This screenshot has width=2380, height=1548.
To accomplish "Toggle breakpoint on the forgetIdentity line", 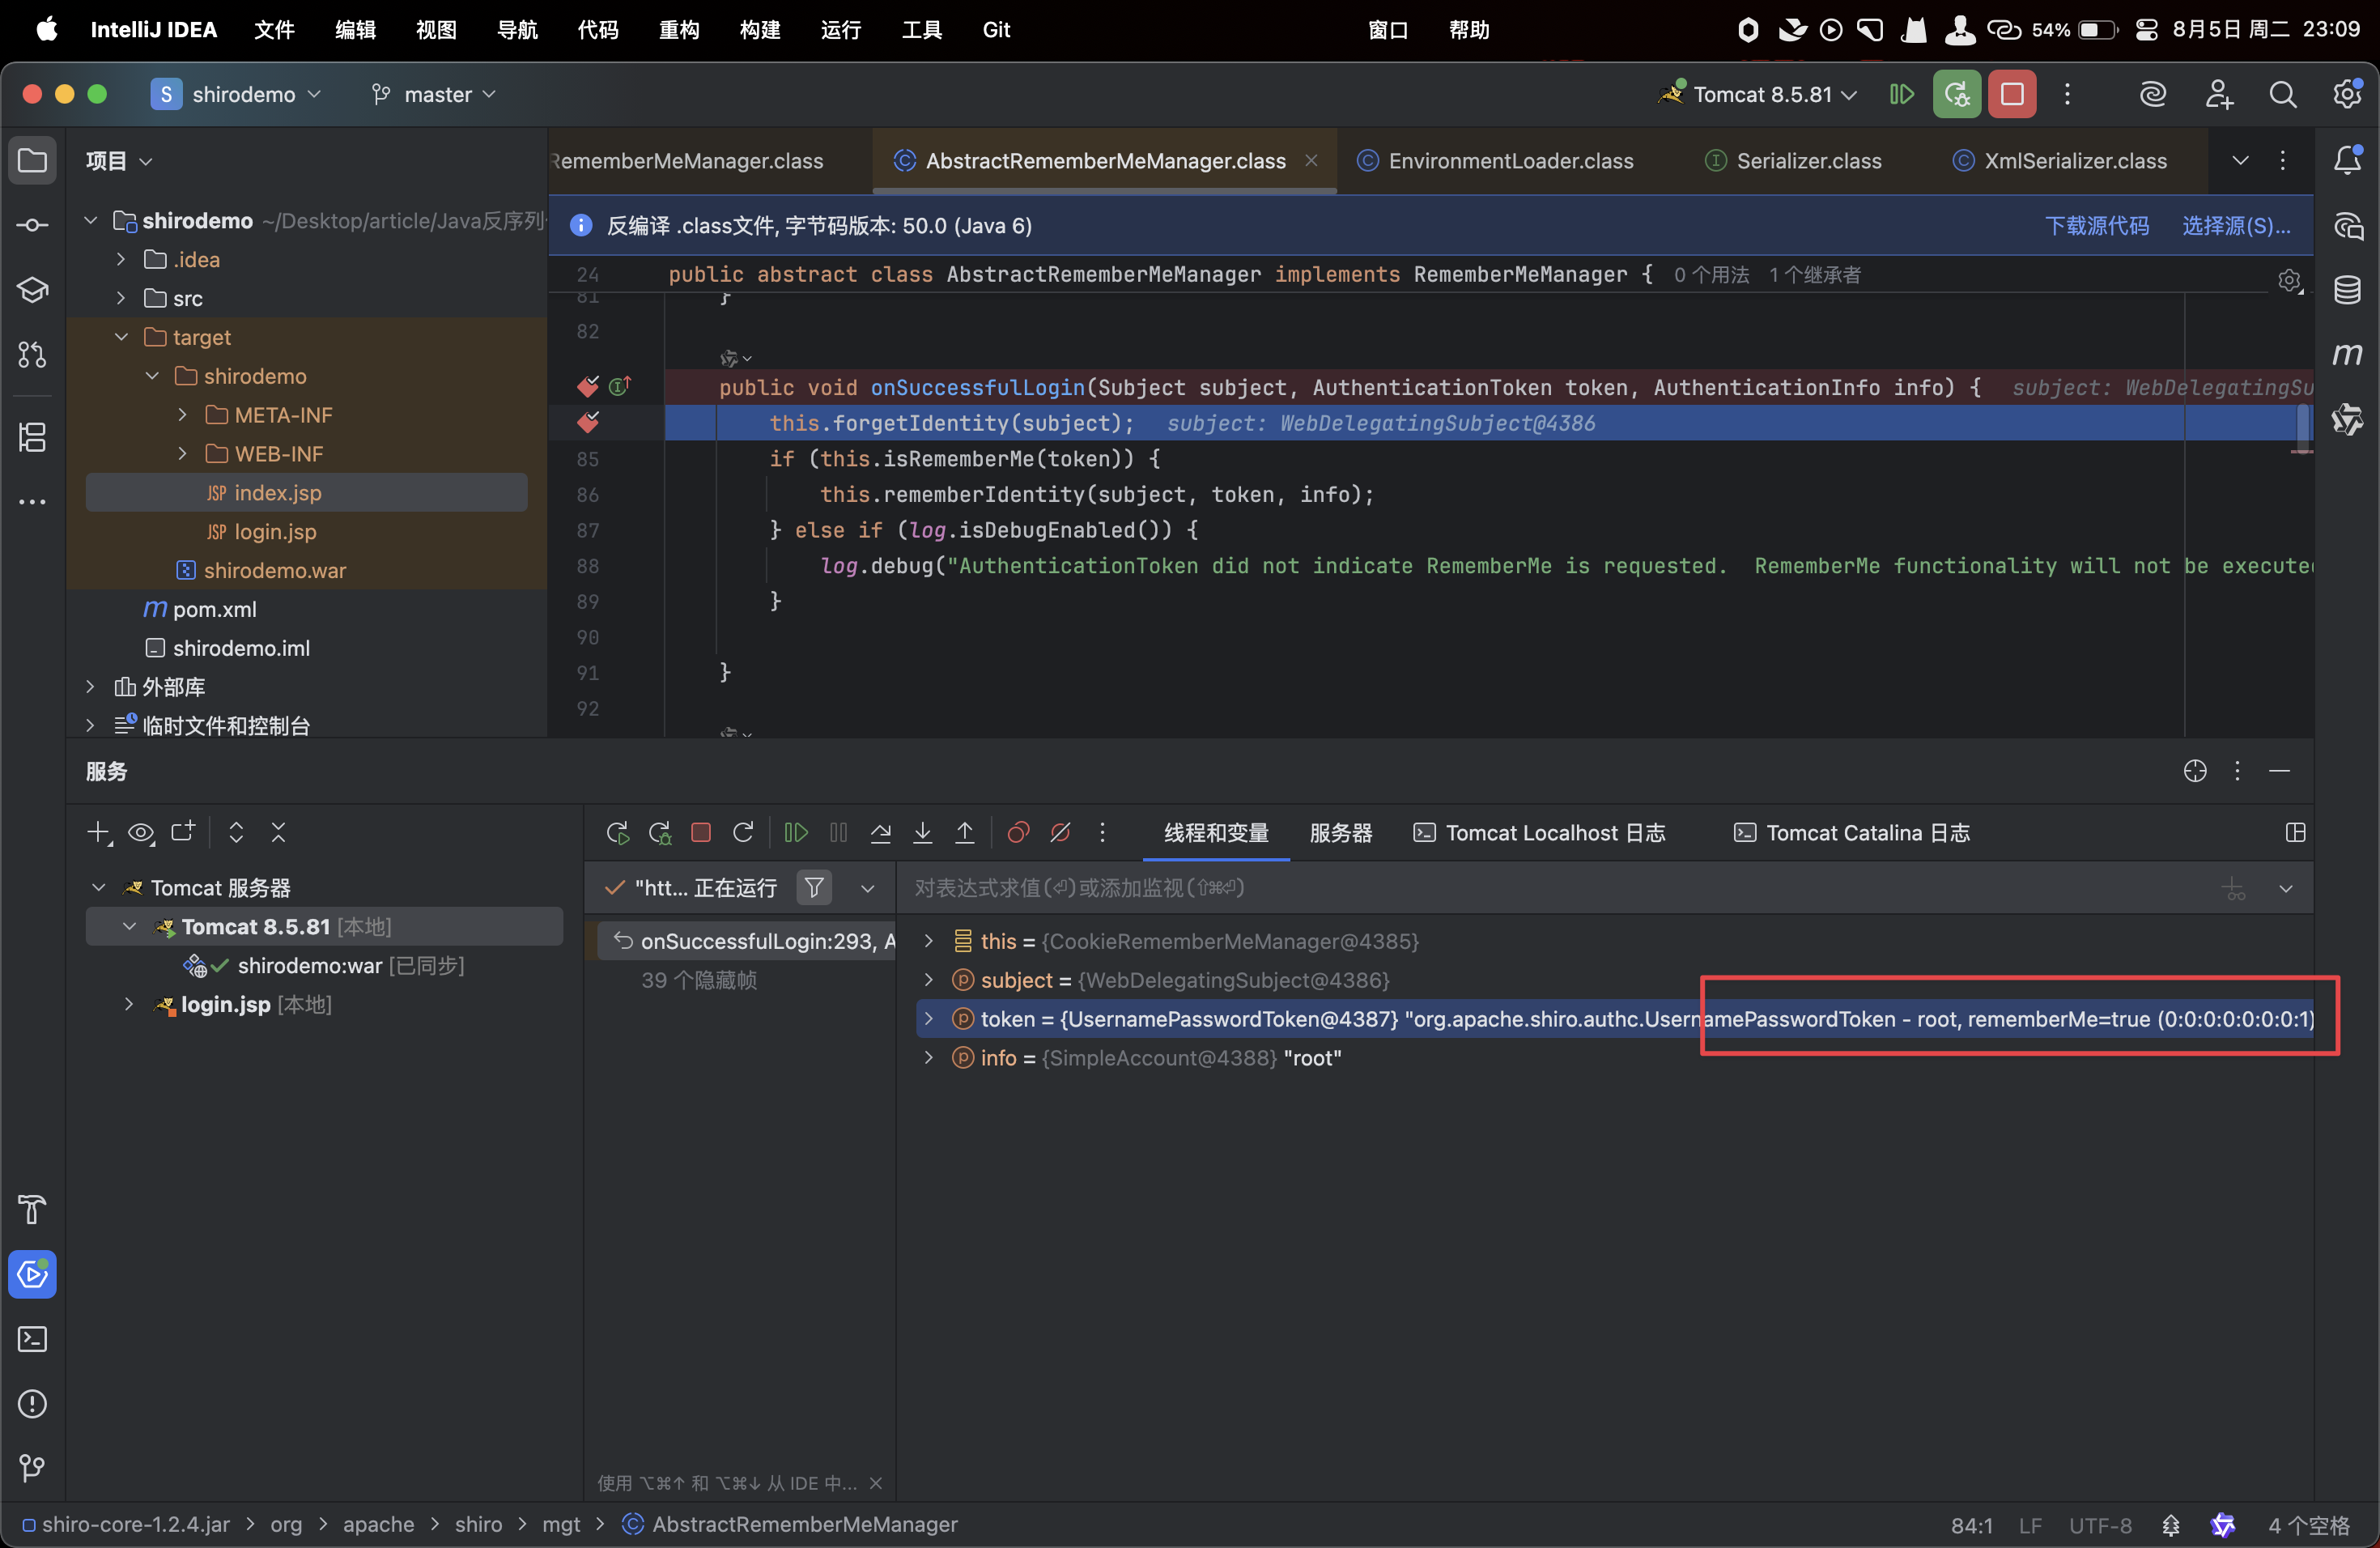I will [588, 423].
